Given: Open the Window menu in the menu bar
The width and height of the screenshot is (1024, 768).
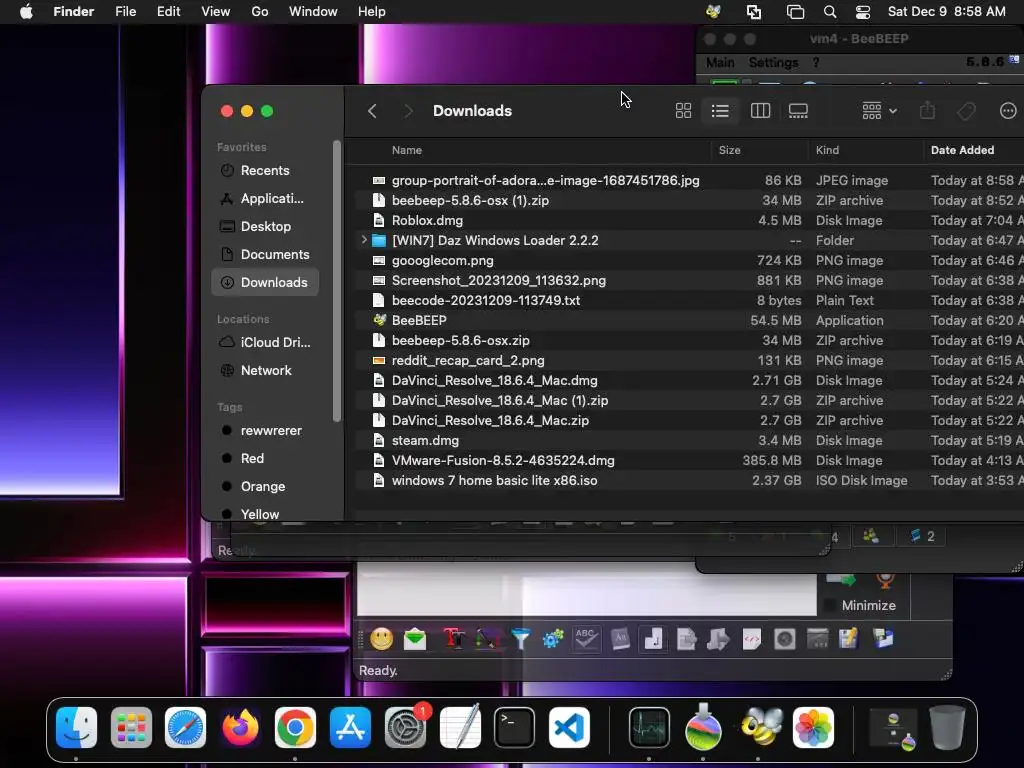Looking at the screenshot, I should (x=313, y=12).
